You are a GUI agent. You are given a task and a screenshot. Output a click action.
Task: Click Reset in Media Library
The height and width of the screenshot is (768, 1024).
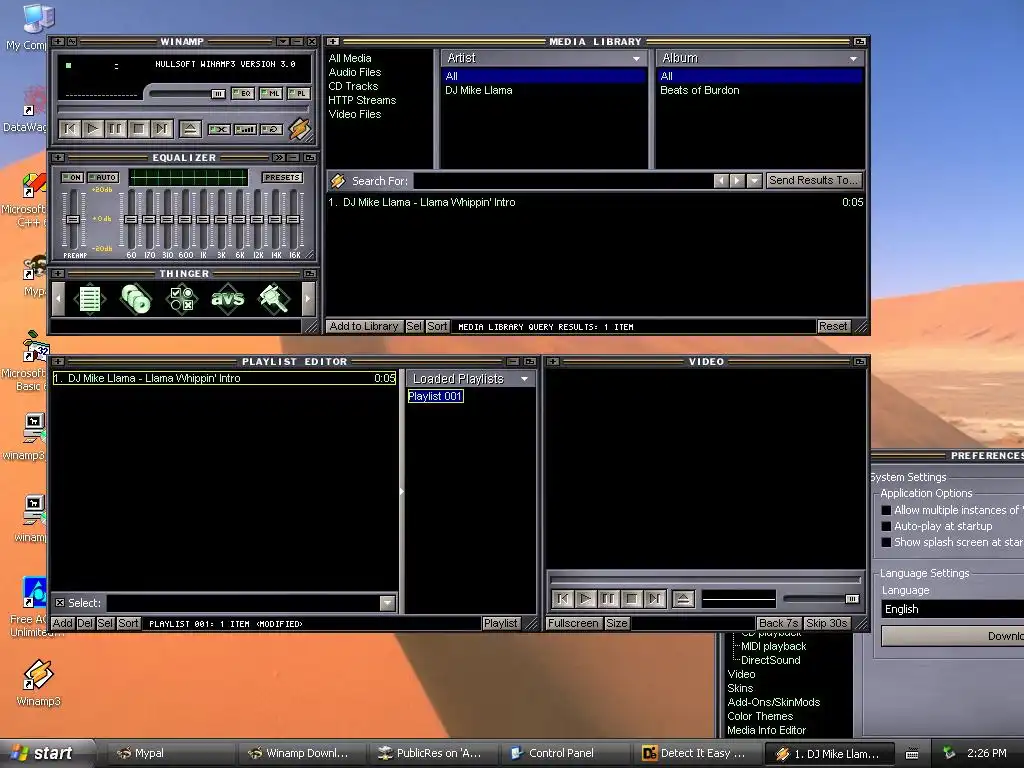pos(833,327)
